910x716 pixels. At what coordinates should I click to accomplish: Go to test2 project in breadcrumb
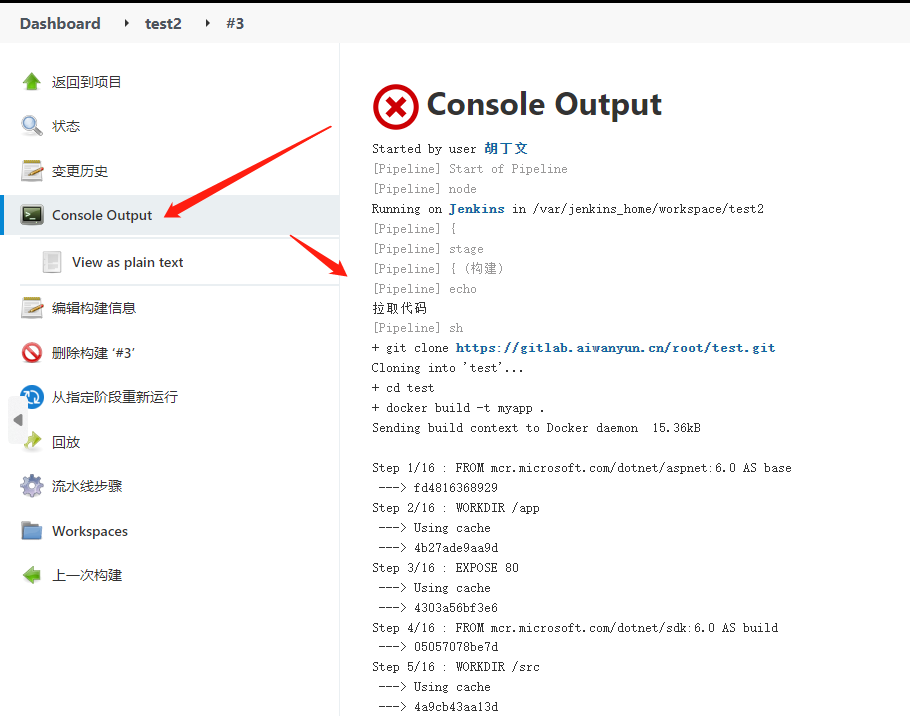[x=163, y=23]
